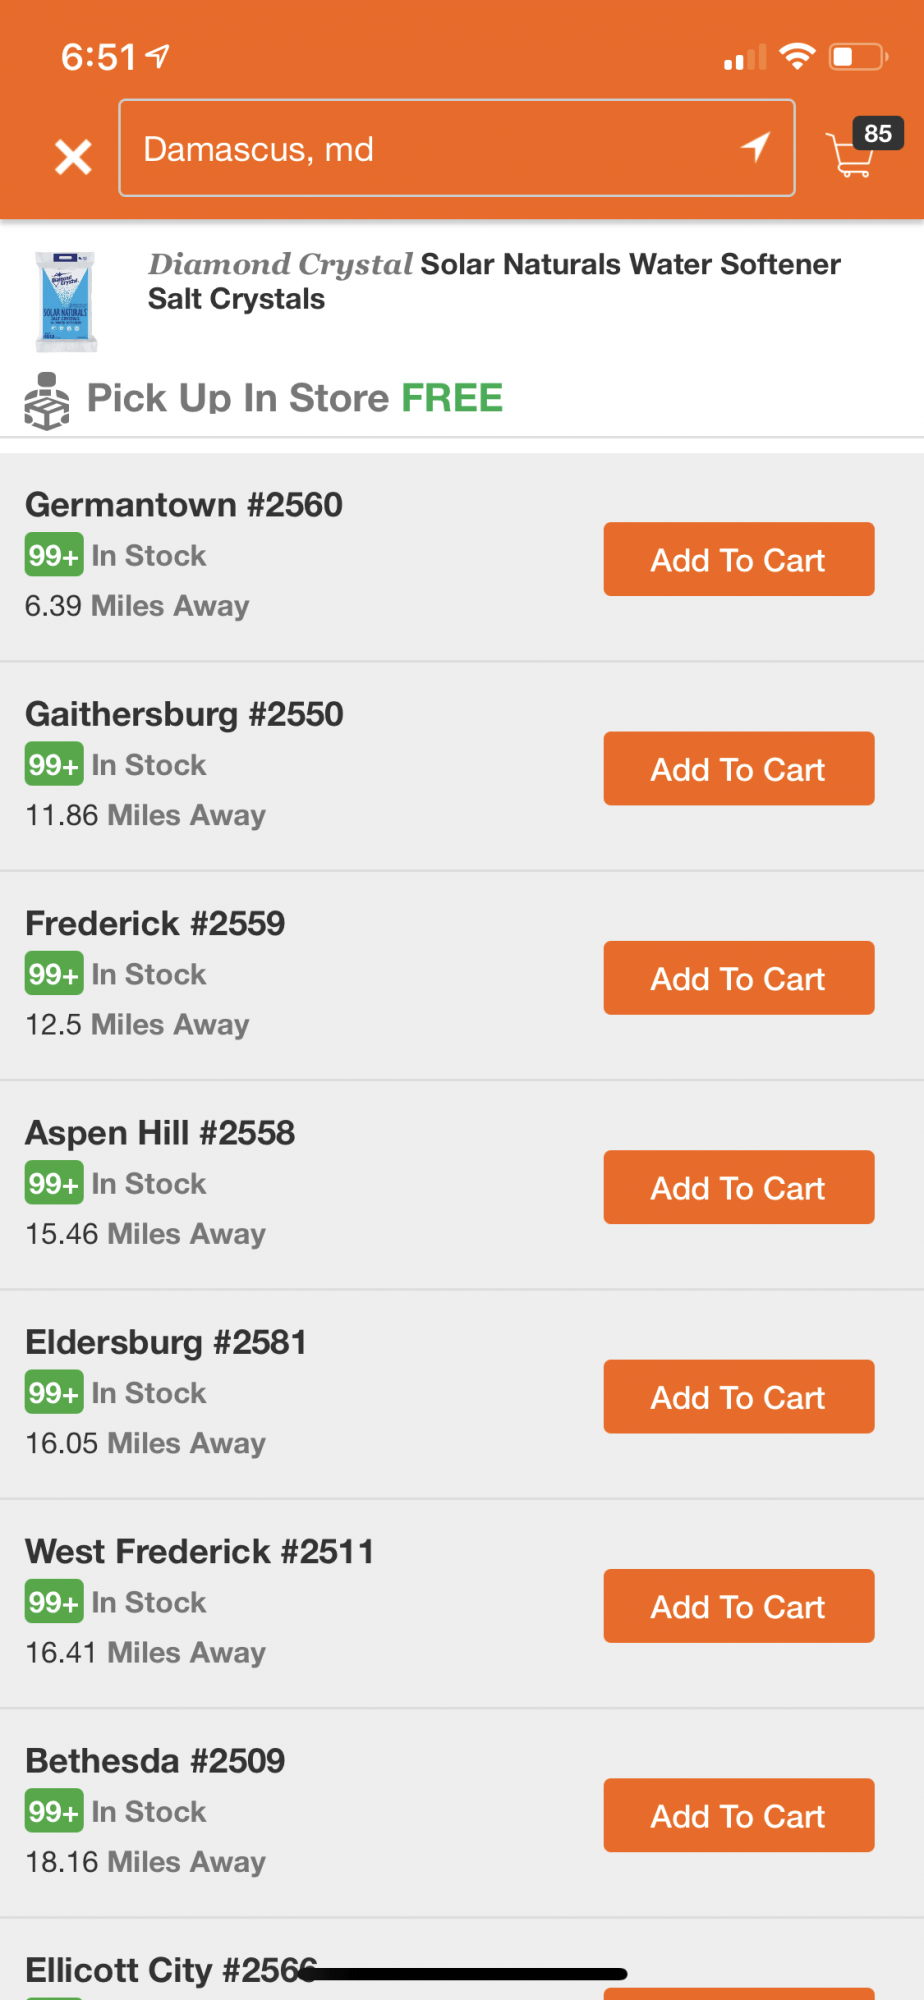Viewport: 924px width, 2000px height.
Task: Add to cart from Eldersburg #2581 store
Action: tap(739, 1396)
